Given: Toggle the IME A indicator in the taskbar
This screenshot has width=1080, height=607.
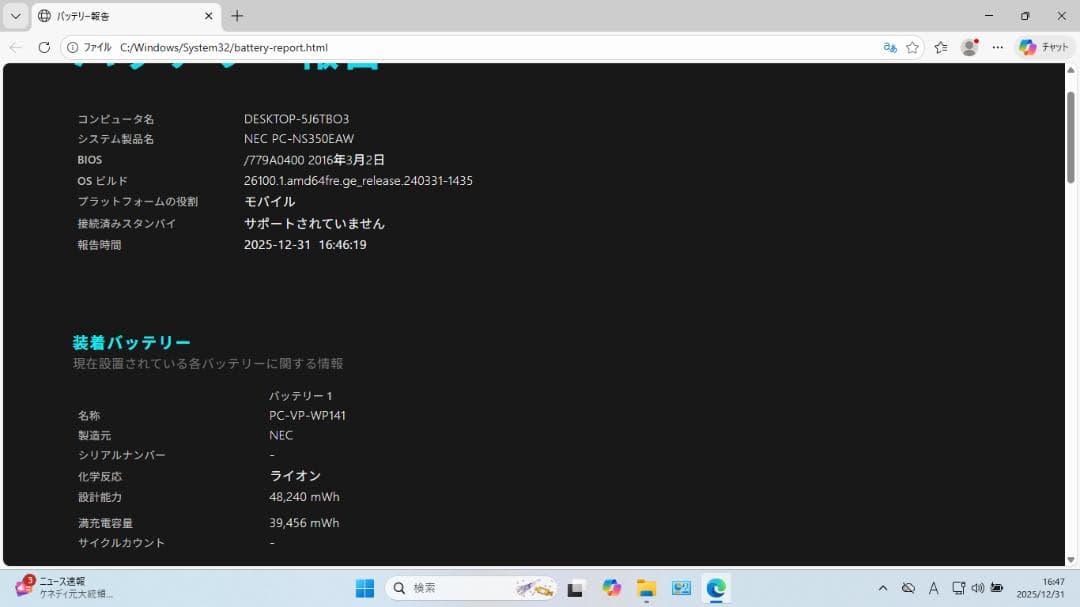Looking at the screenshot, I should [933, 588].
